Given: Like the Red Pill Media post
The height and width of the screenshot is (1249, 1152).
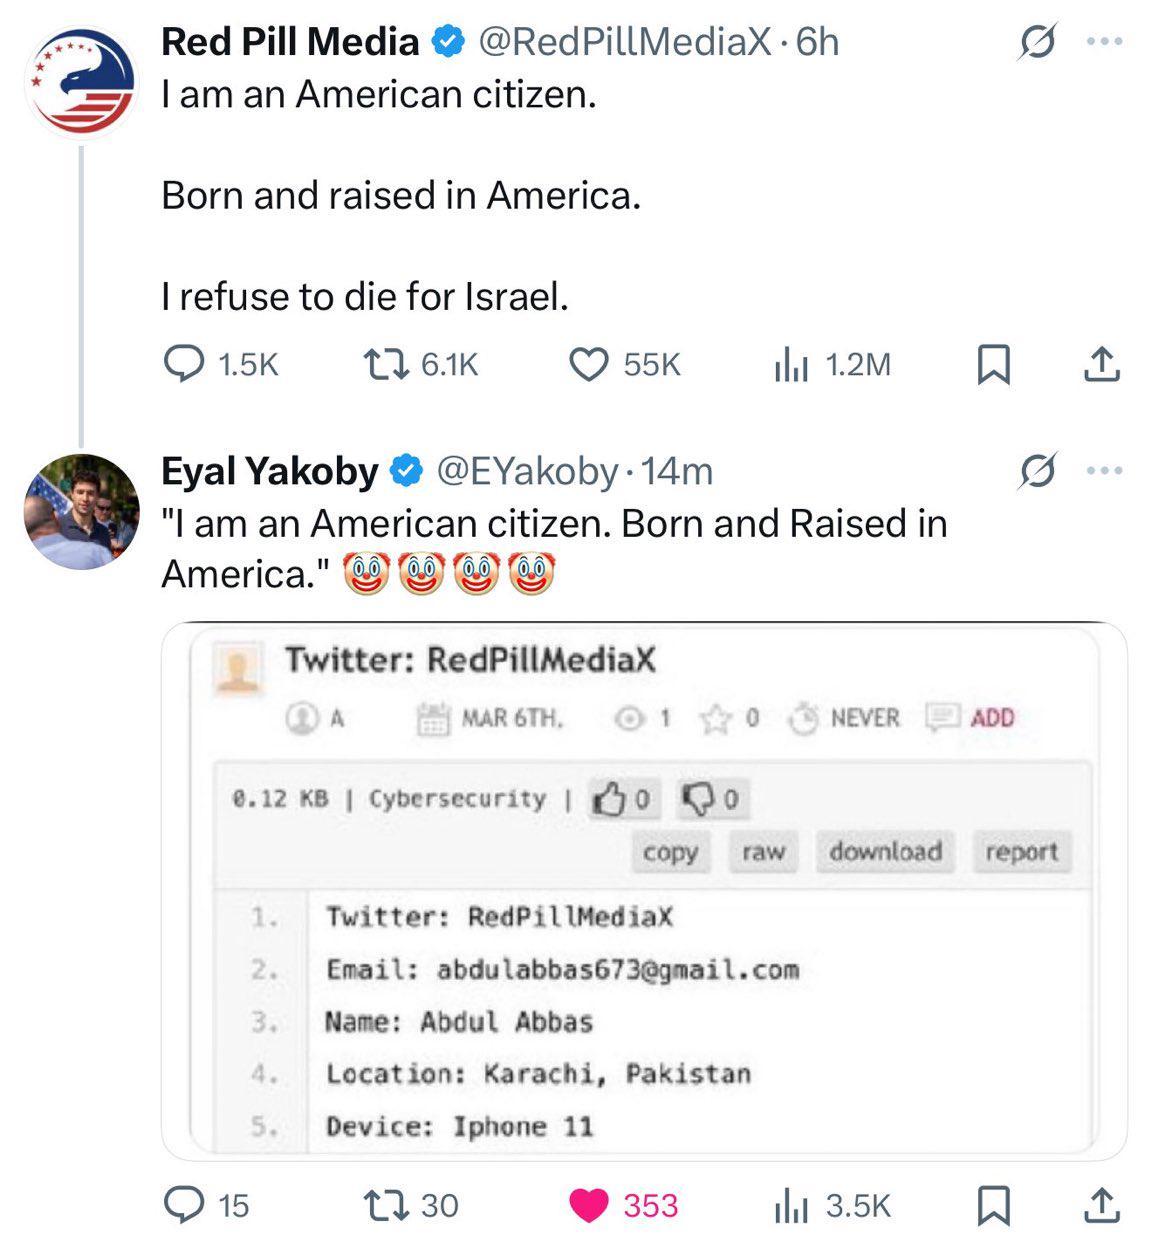Looking at the screenshot, I should point(588,365).
